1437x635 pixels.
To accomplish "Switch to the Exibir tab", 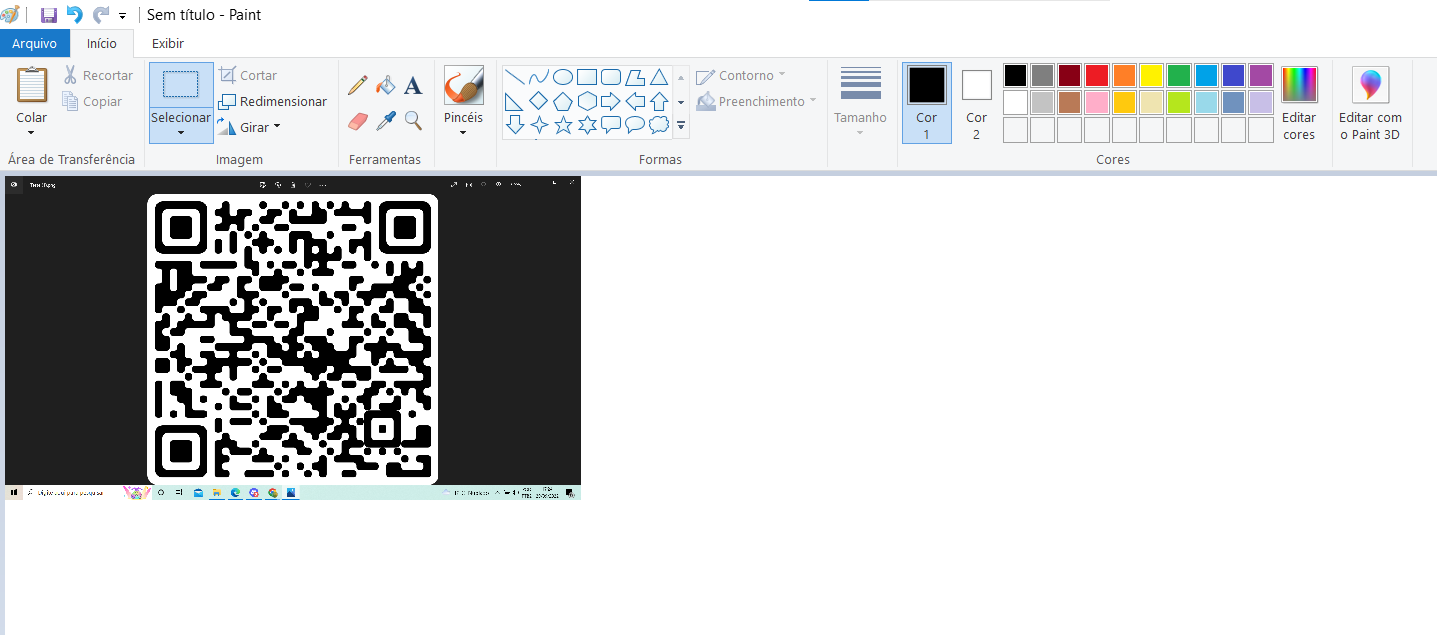I will coord(167,43).
